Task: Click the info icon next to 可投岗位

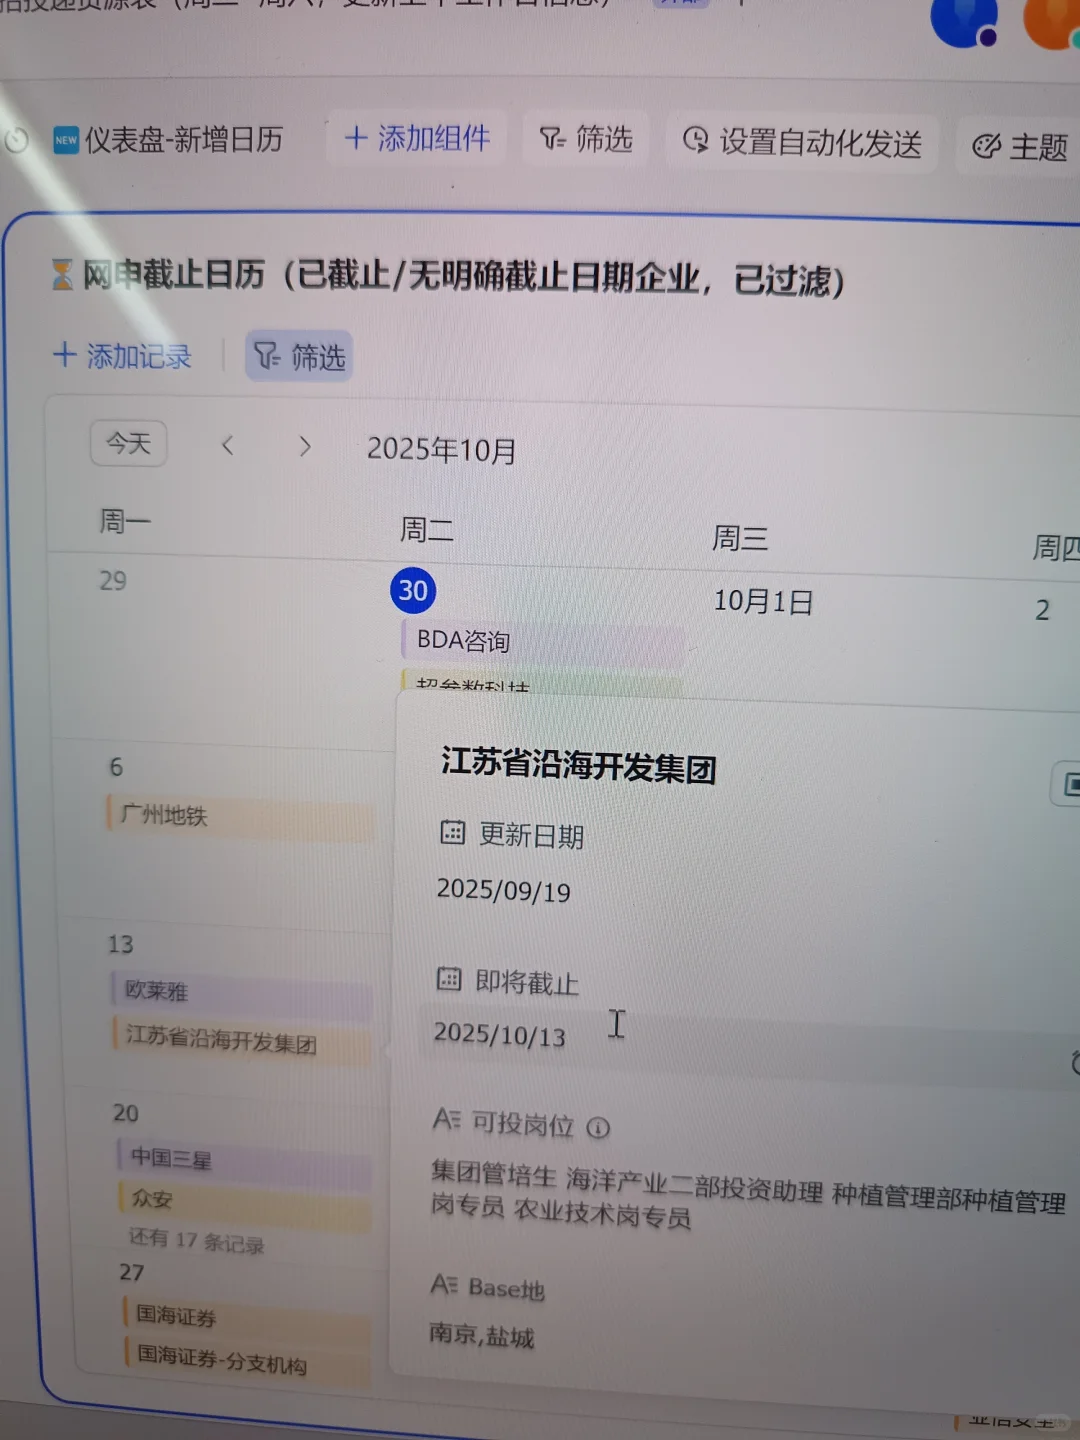Action: click(x=598, y=1128)
